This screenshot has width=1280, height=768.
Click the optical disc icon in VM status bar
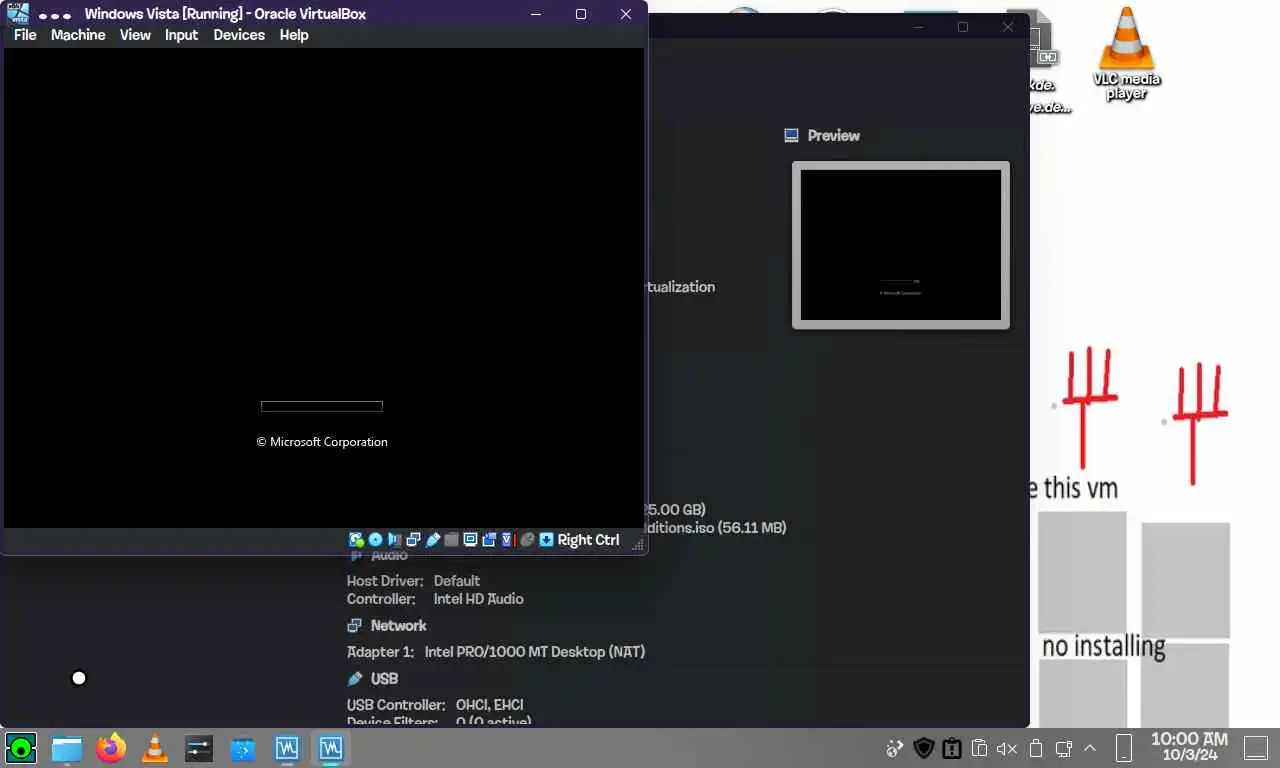coord(375,540)
